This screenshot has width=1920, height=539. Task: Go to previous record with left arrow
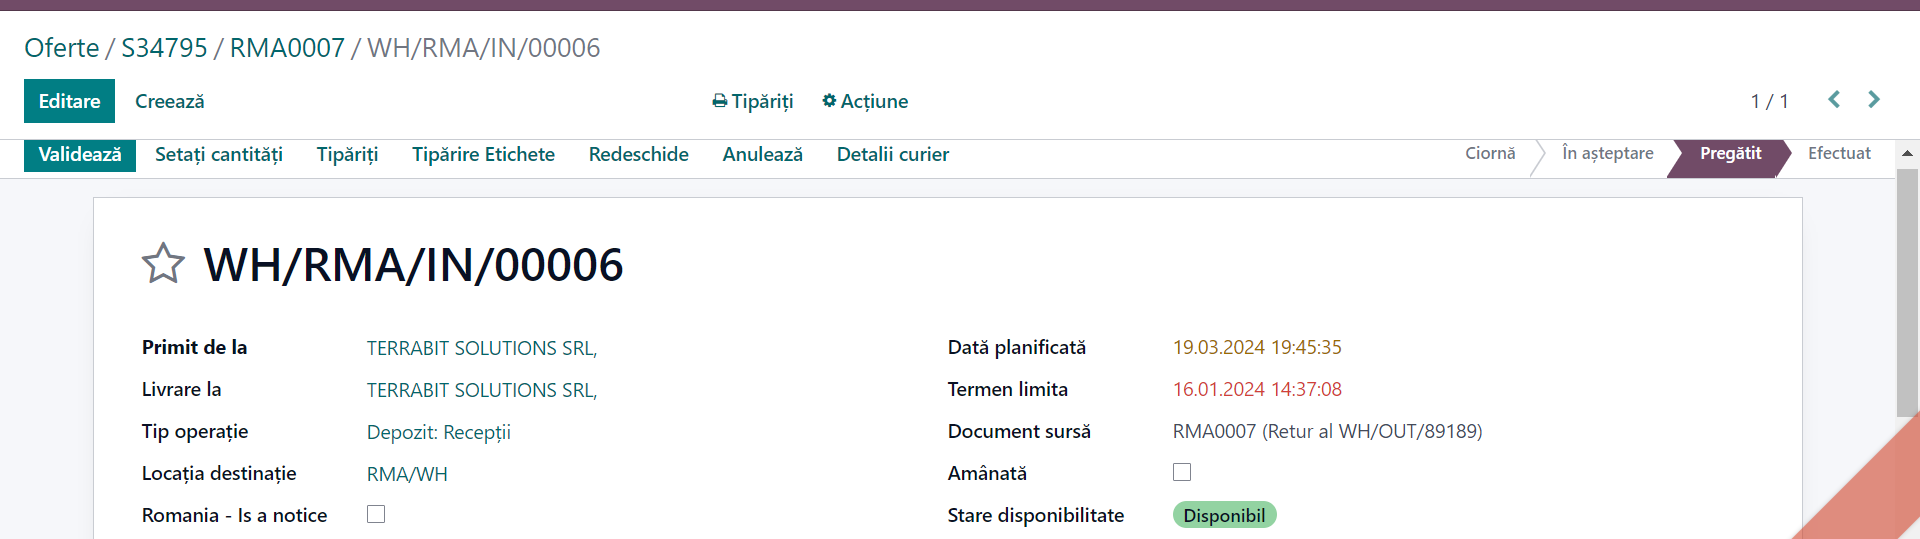[1834, 100]
